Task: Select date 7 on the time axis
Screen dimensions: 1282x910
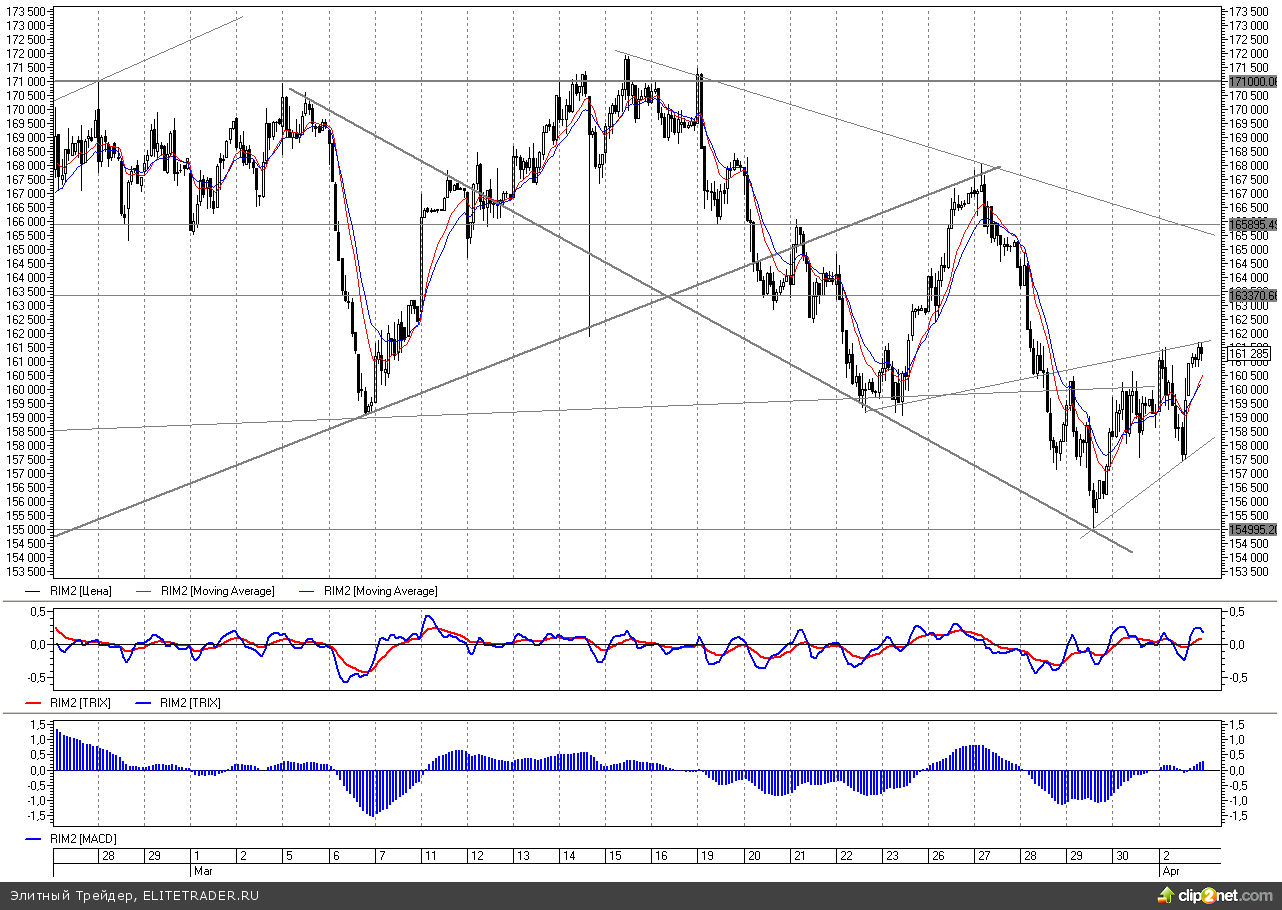Action: (380, 856)
